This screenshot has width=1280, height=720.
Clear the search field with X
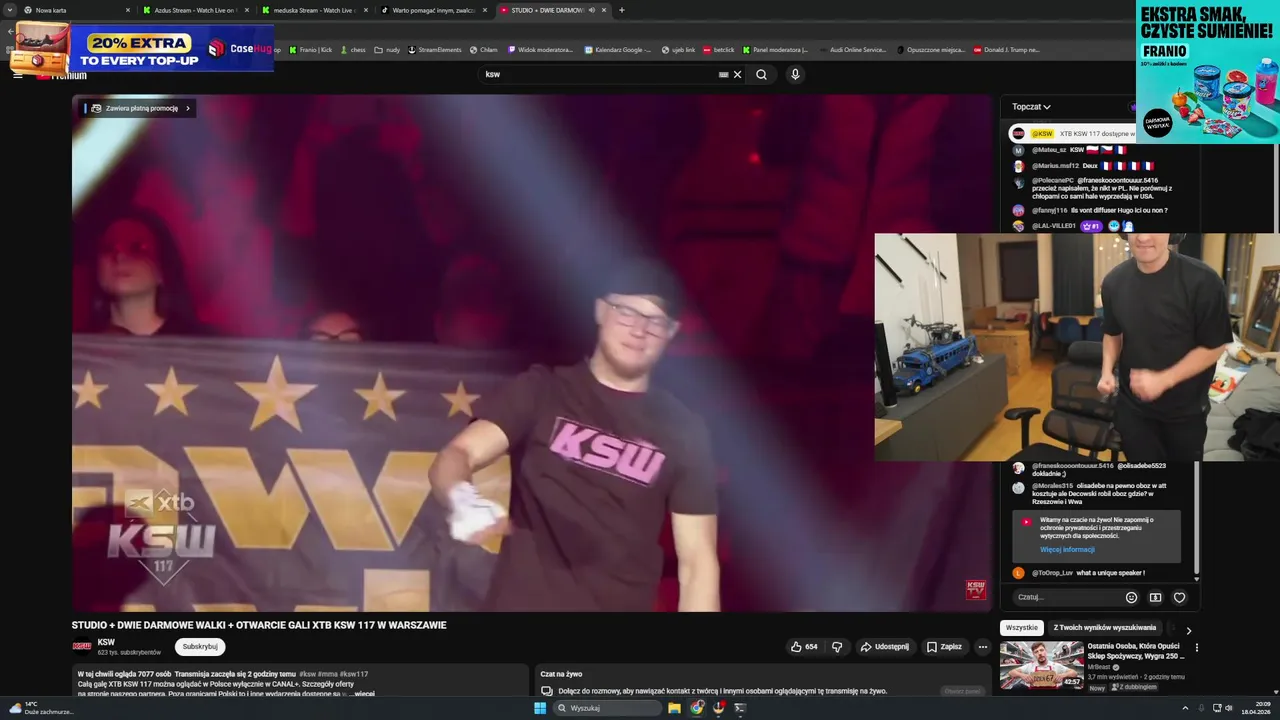point(738,74)
